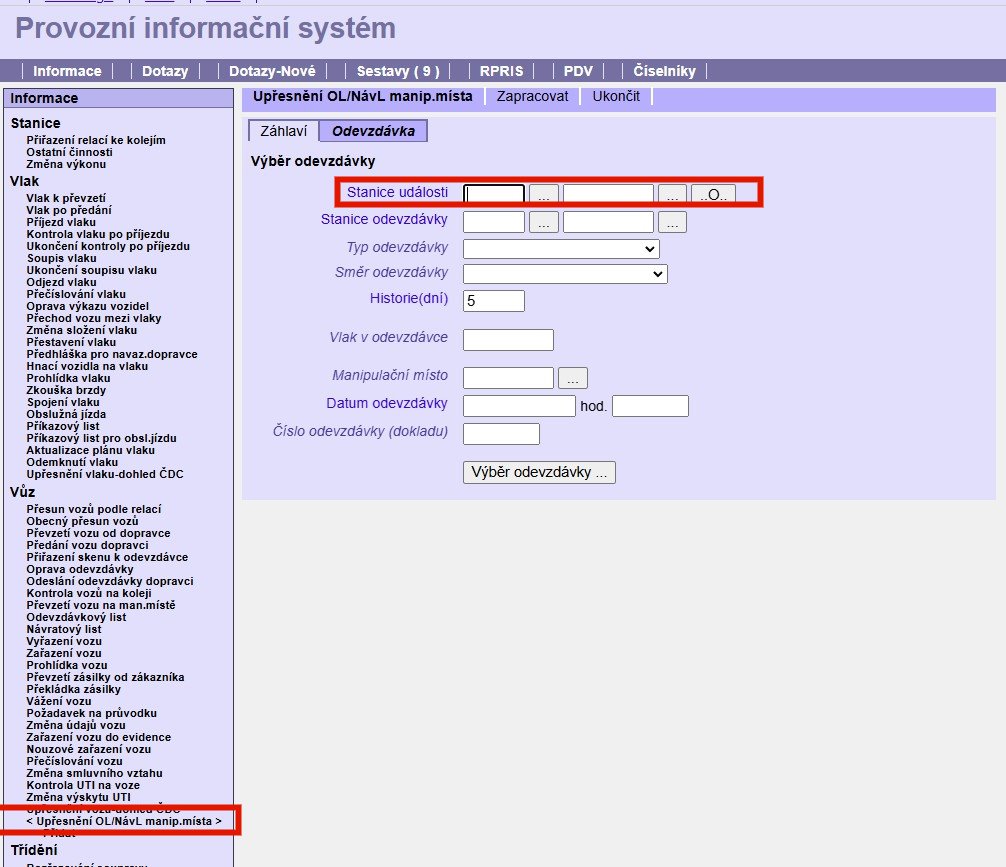The height and width of the screenshot is (867, 1006).
Task: Click the Zapracovat link
Action: pos(532,96)
